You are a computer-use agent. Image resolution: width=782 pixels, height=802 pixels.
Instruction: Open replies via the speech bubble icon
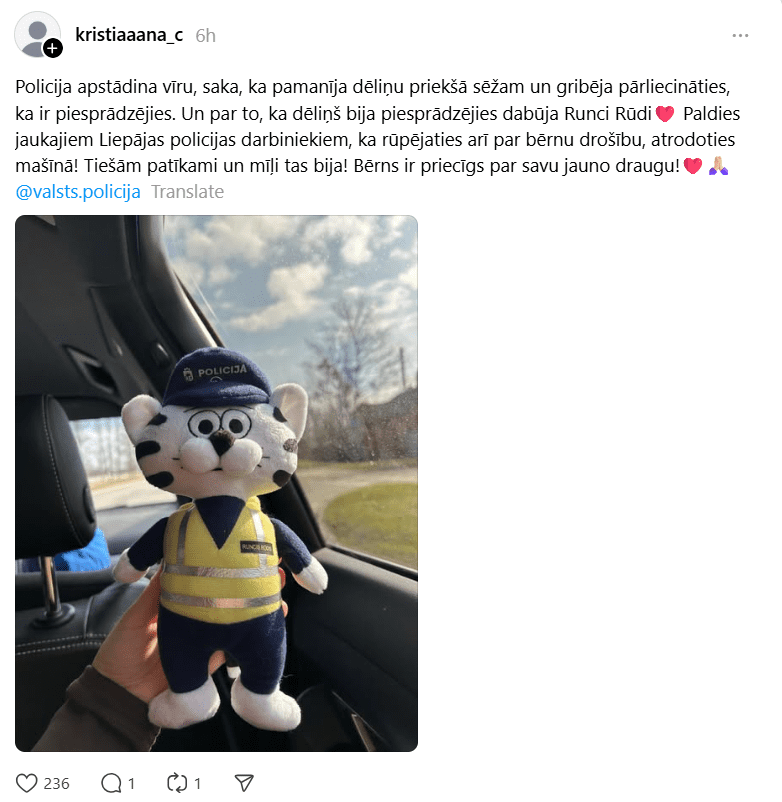pyautogui.click(x=111, y=783)
